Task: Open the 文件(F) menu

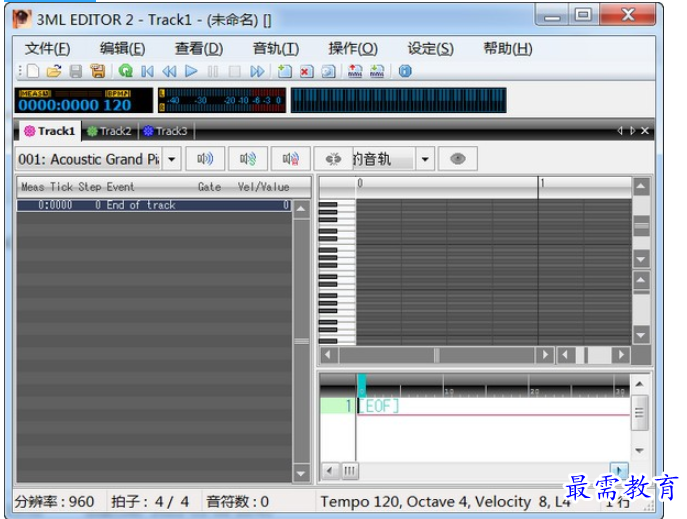Action: point(47,49)
